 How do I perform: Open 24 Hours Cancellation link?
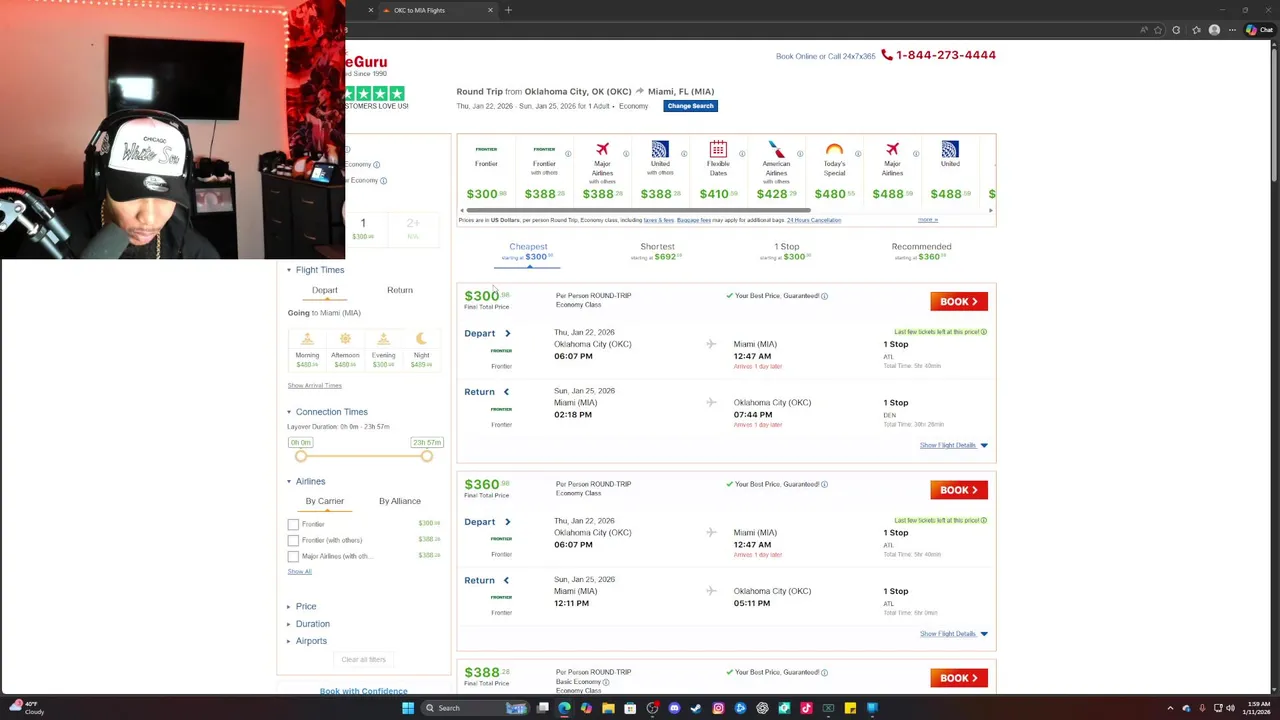(x=813, y=220)
